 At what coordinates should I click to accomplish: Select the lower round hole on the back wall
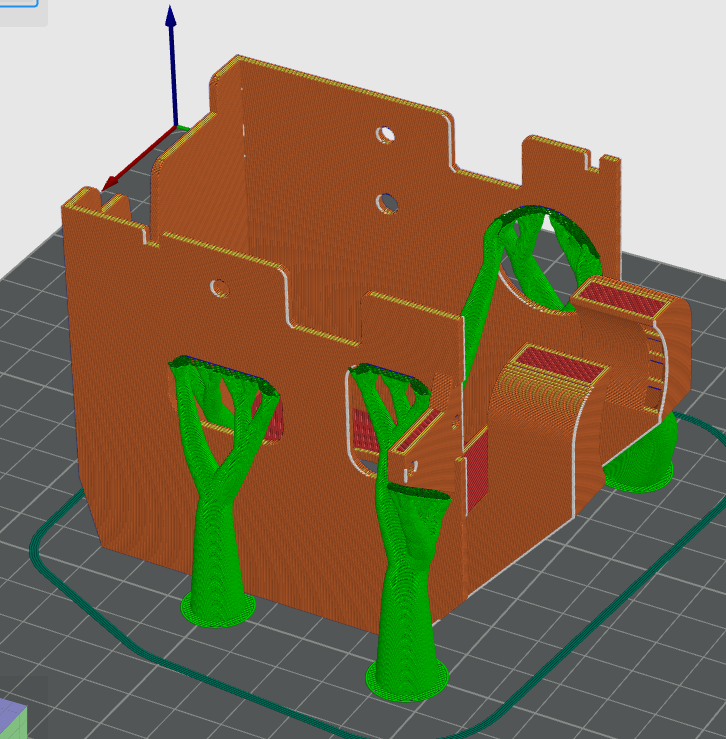386,204
